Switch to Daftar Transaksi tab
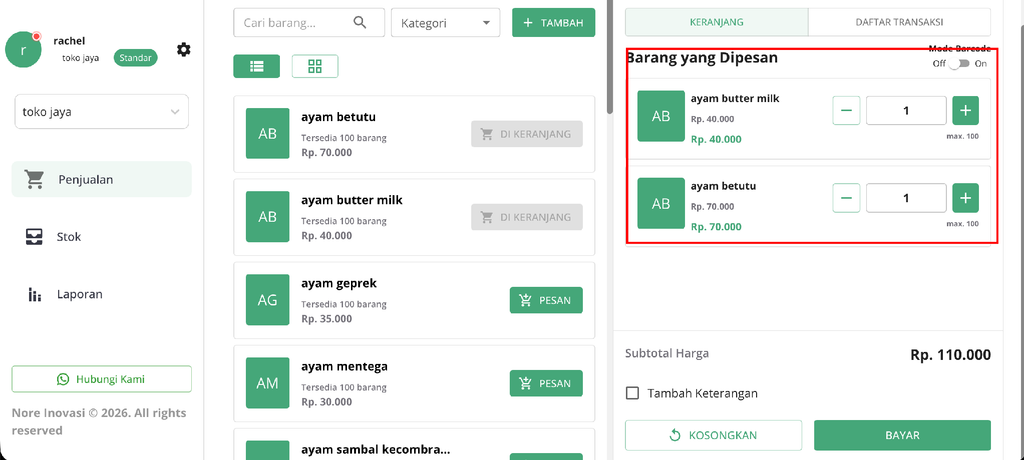This screenshot has width=1024, height=460. coord(899,22)
